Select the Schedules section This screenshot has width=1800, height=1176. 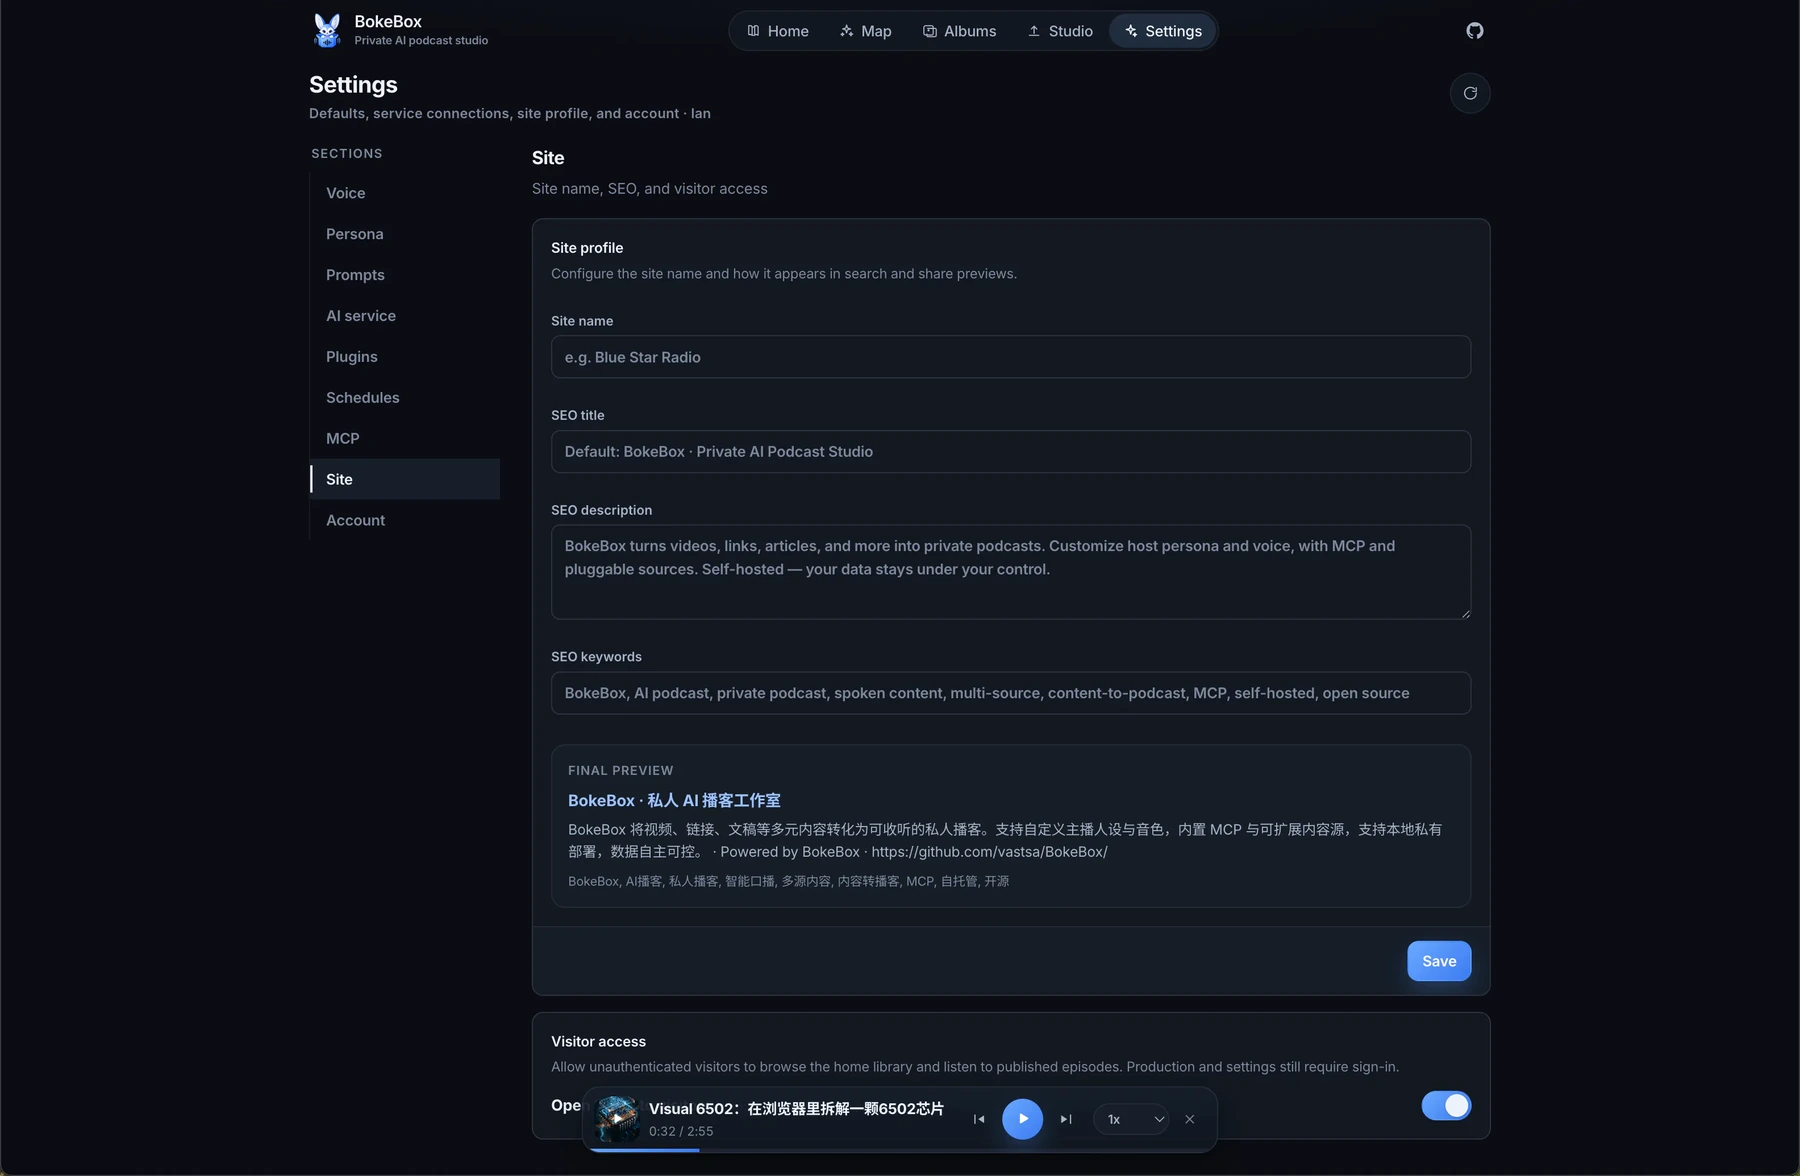(x=405, y=398)
